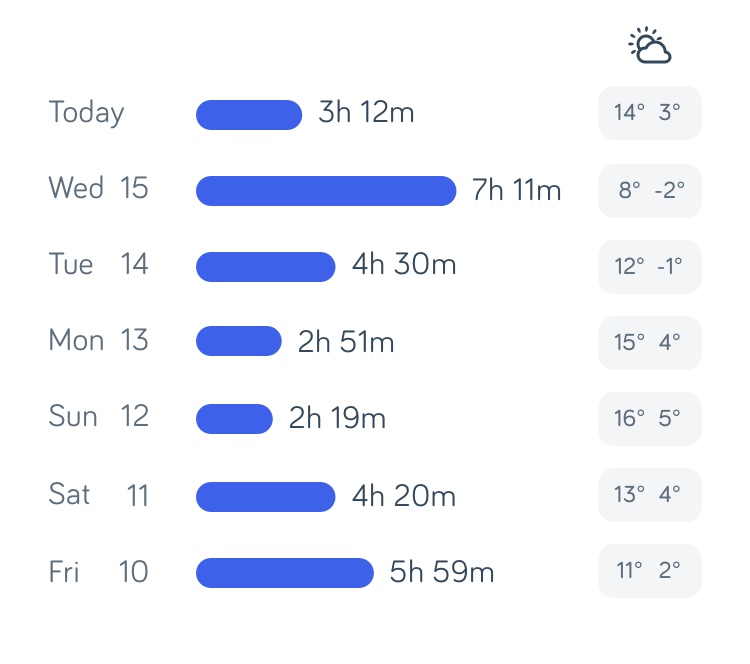This screenshot has width=750, height=664.
Task: Click the 8° -2° temperature badge
Action: pos(650,191)
